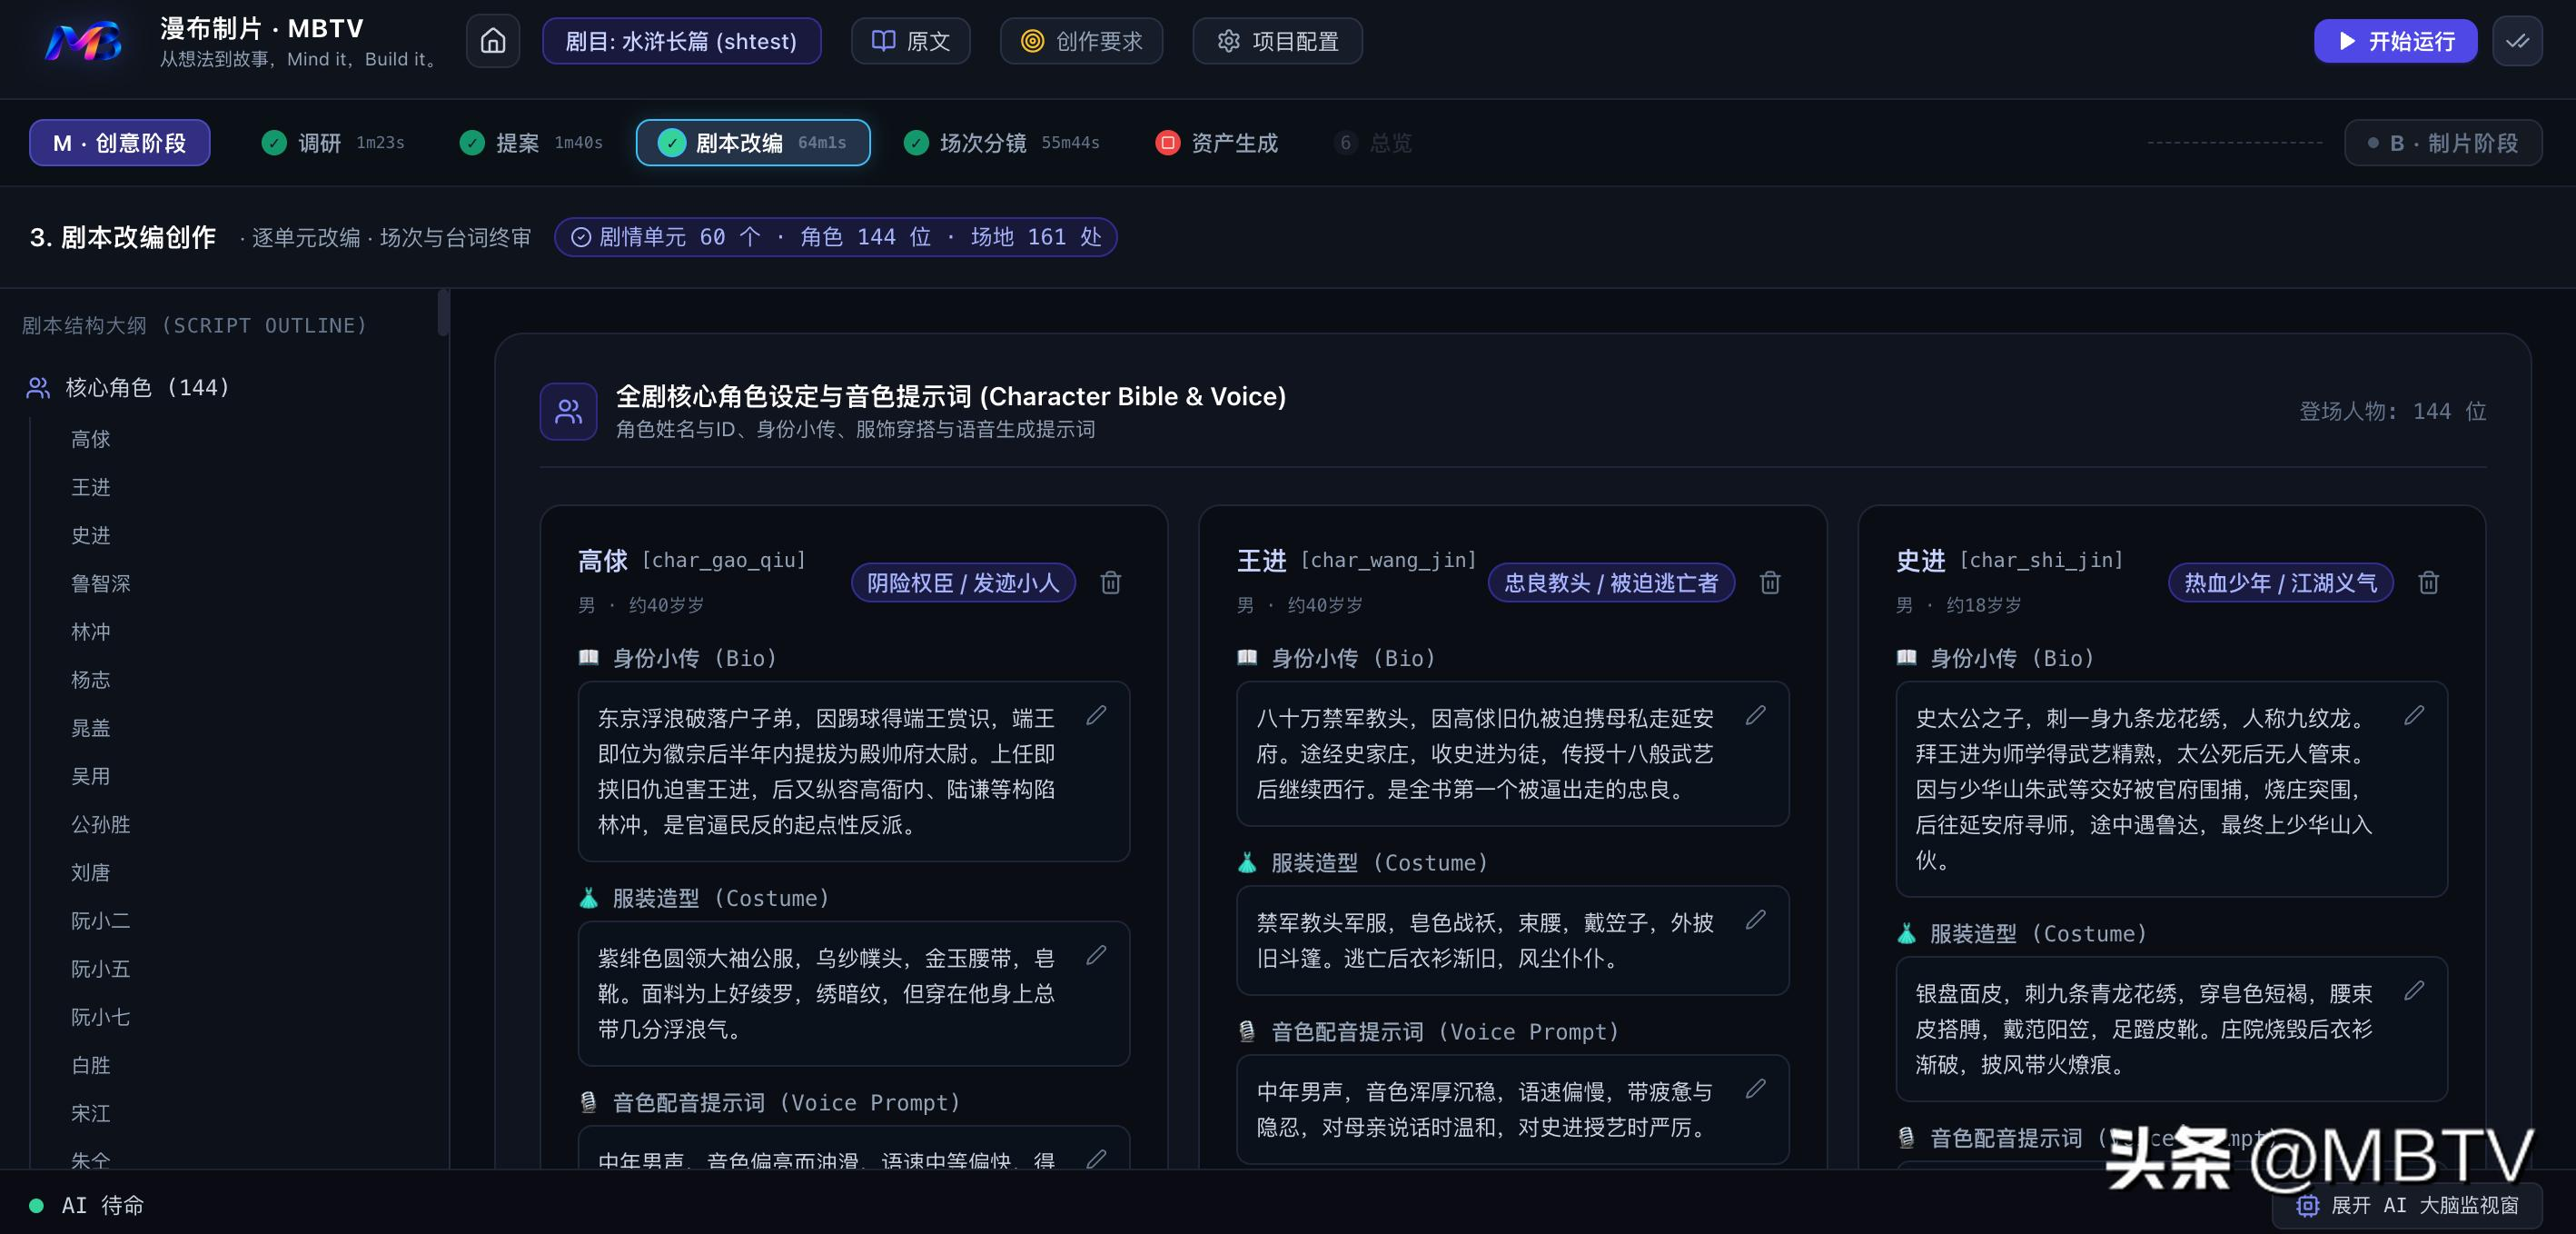The image size is (2576, 1234).
Task: Click the double-check icon beside 开始运行
Action: point(2517,41)
